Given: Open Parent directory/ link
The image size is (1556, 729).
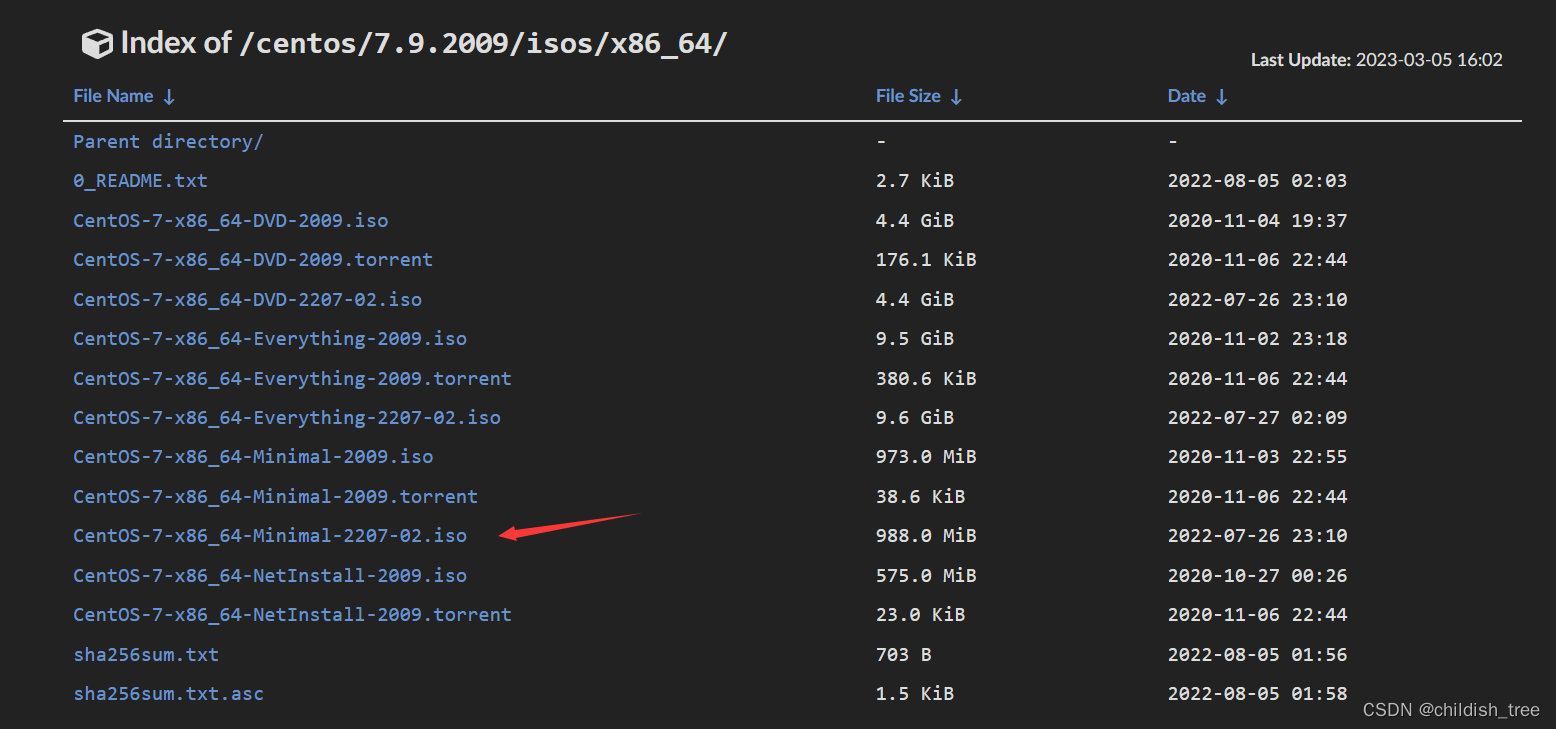Looking at the screenshot, I should 168,142.
